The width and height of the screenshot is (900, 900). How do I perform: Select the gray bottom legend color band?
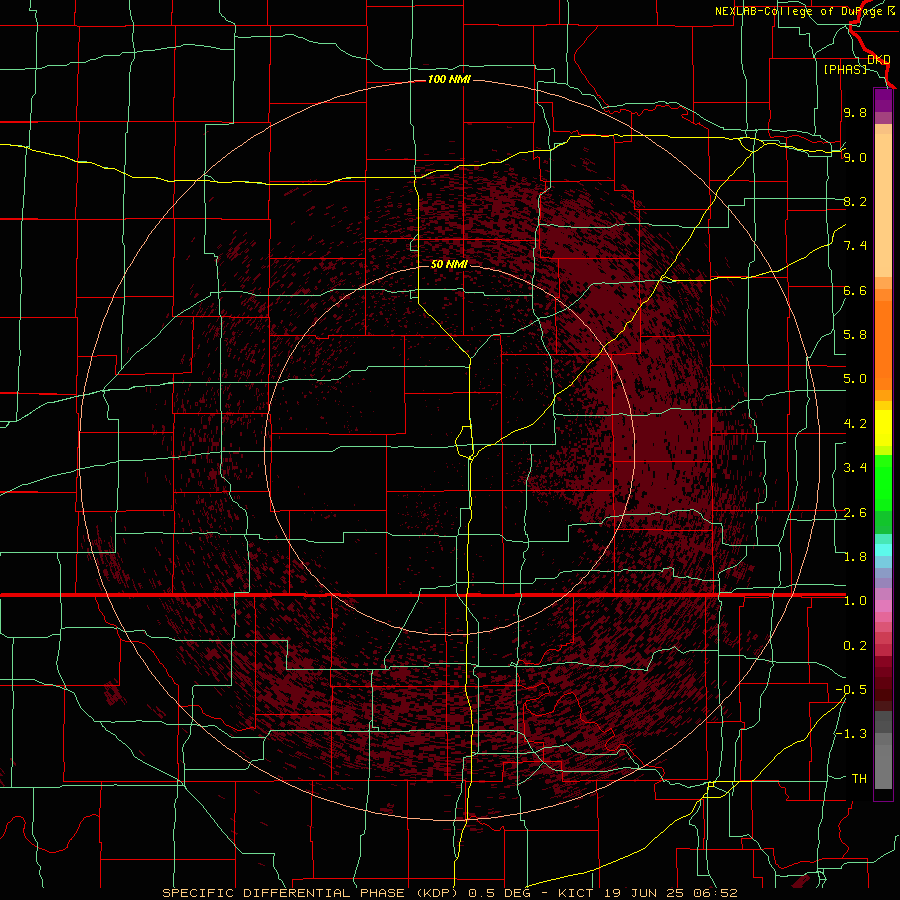(x=883, y=766)
